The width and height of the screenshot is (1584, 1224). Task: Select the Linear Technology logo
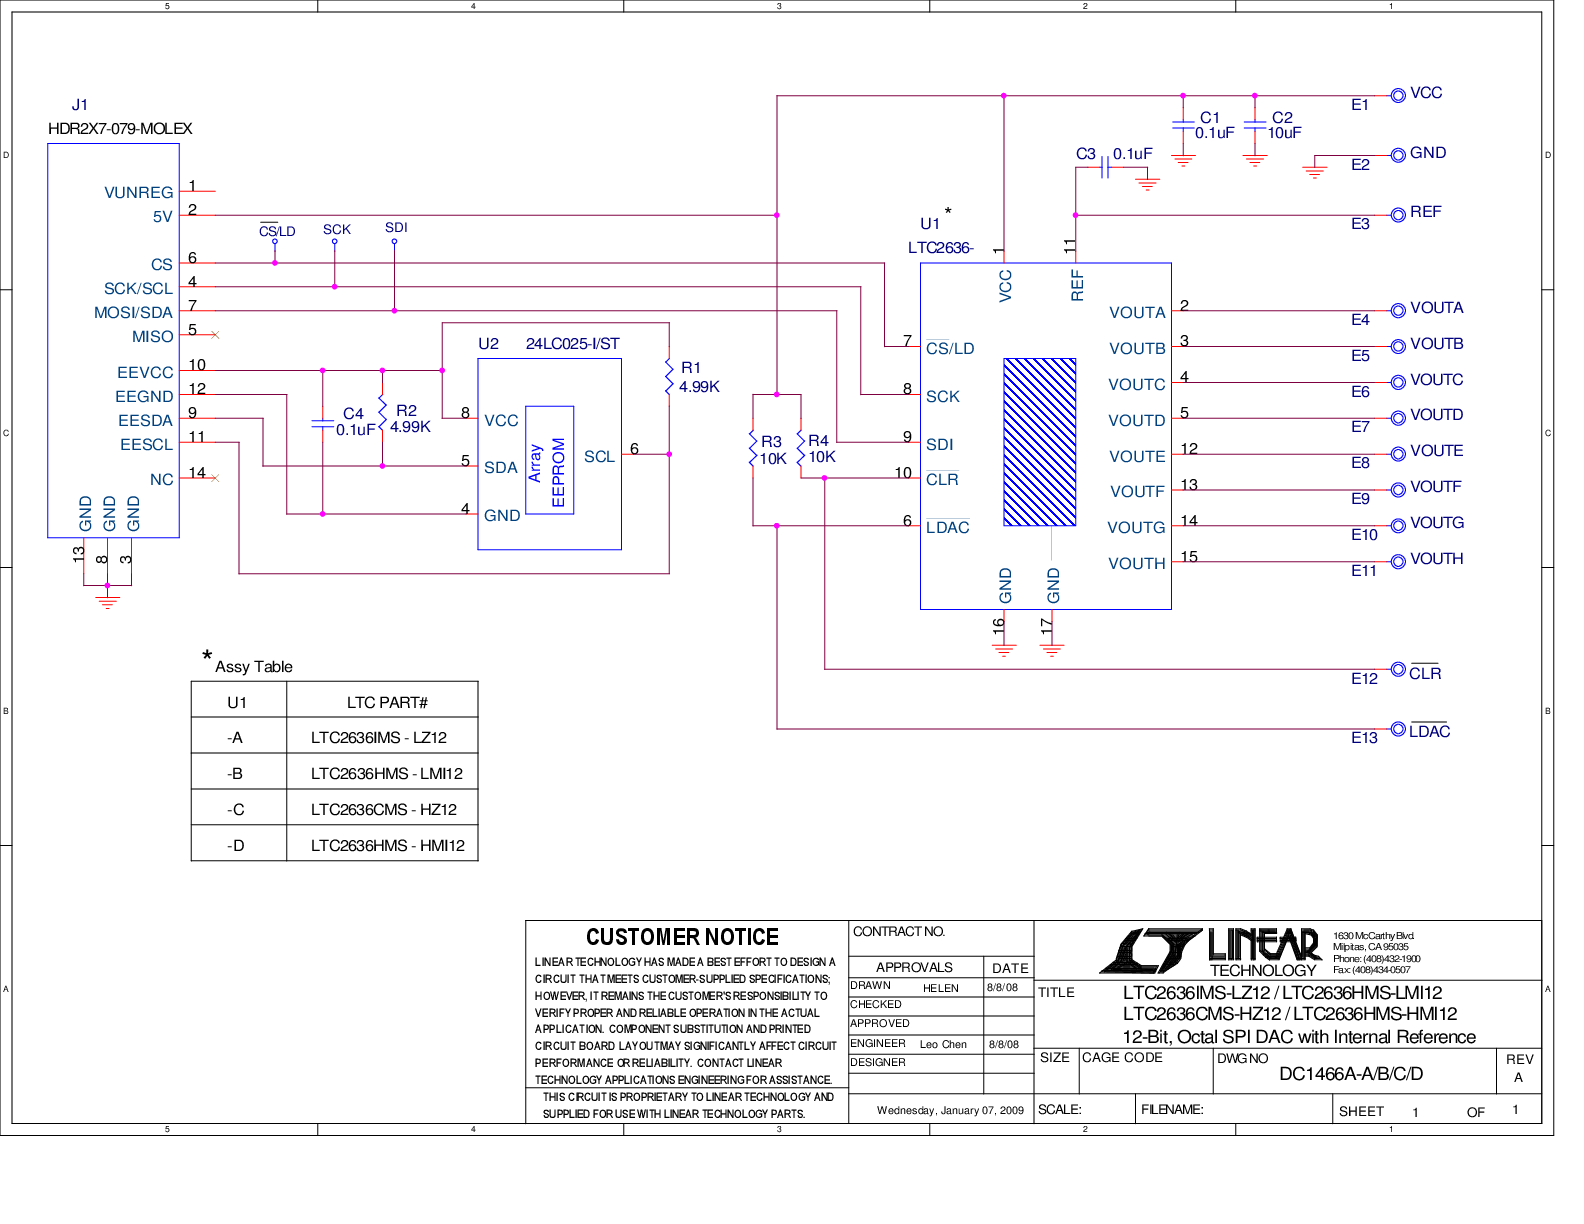click(1210, 951)
